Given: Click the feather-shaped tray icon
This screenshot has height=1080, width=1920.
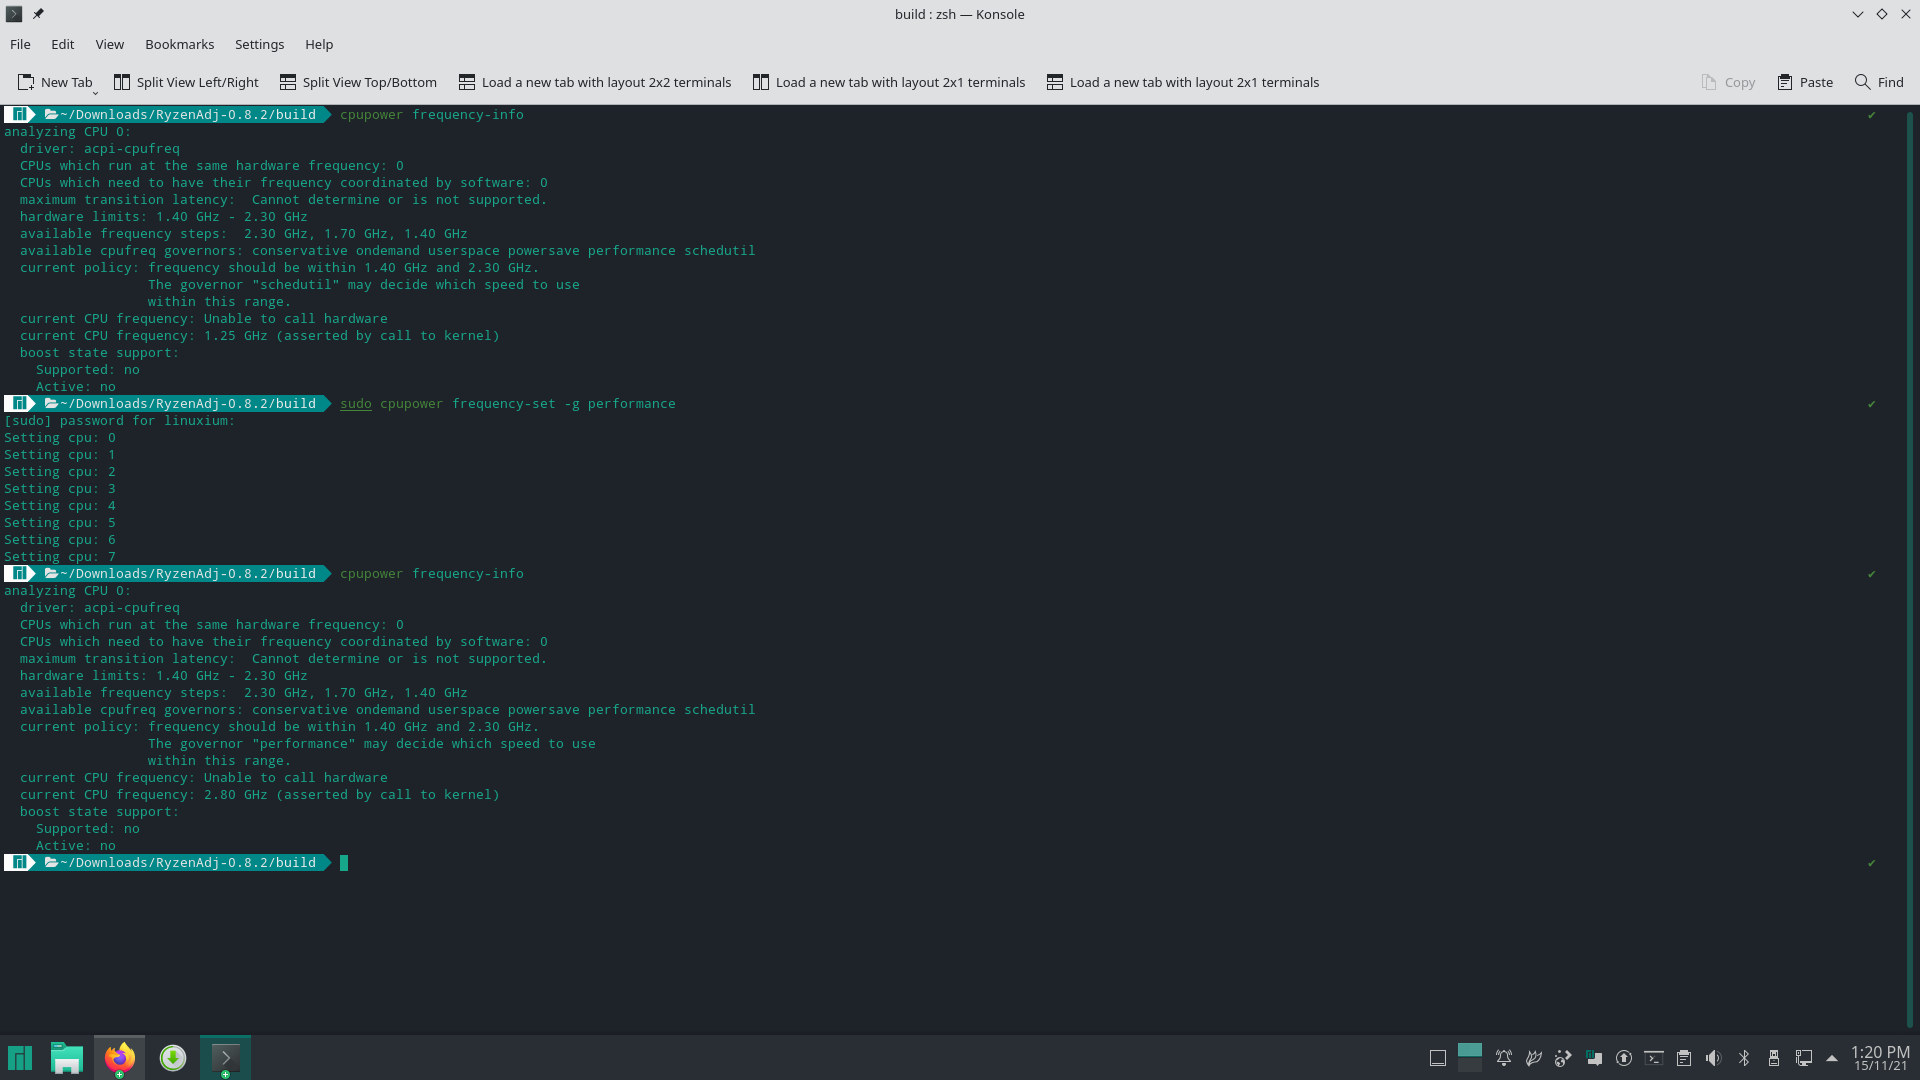Looking at the screenshot, I should 1534,1058.
